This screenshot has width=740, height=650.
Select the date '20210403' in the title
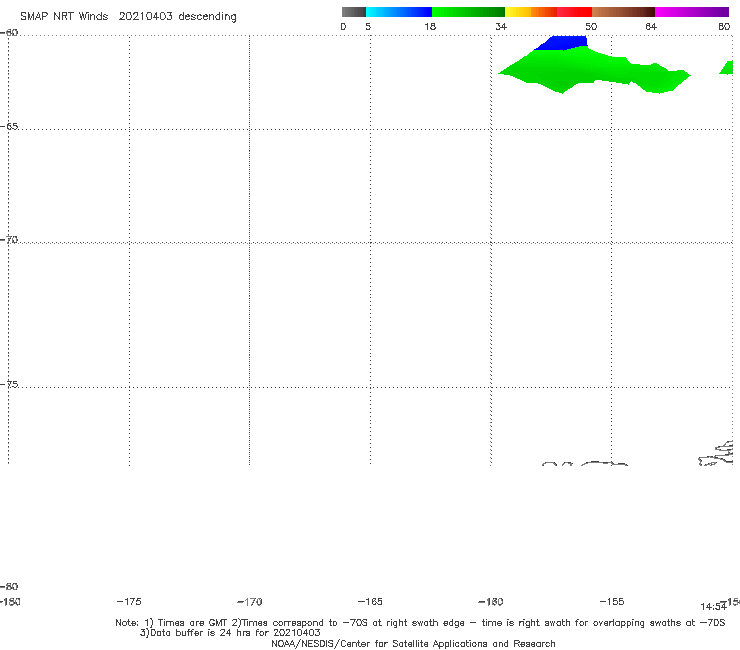(x=145, y=17)
